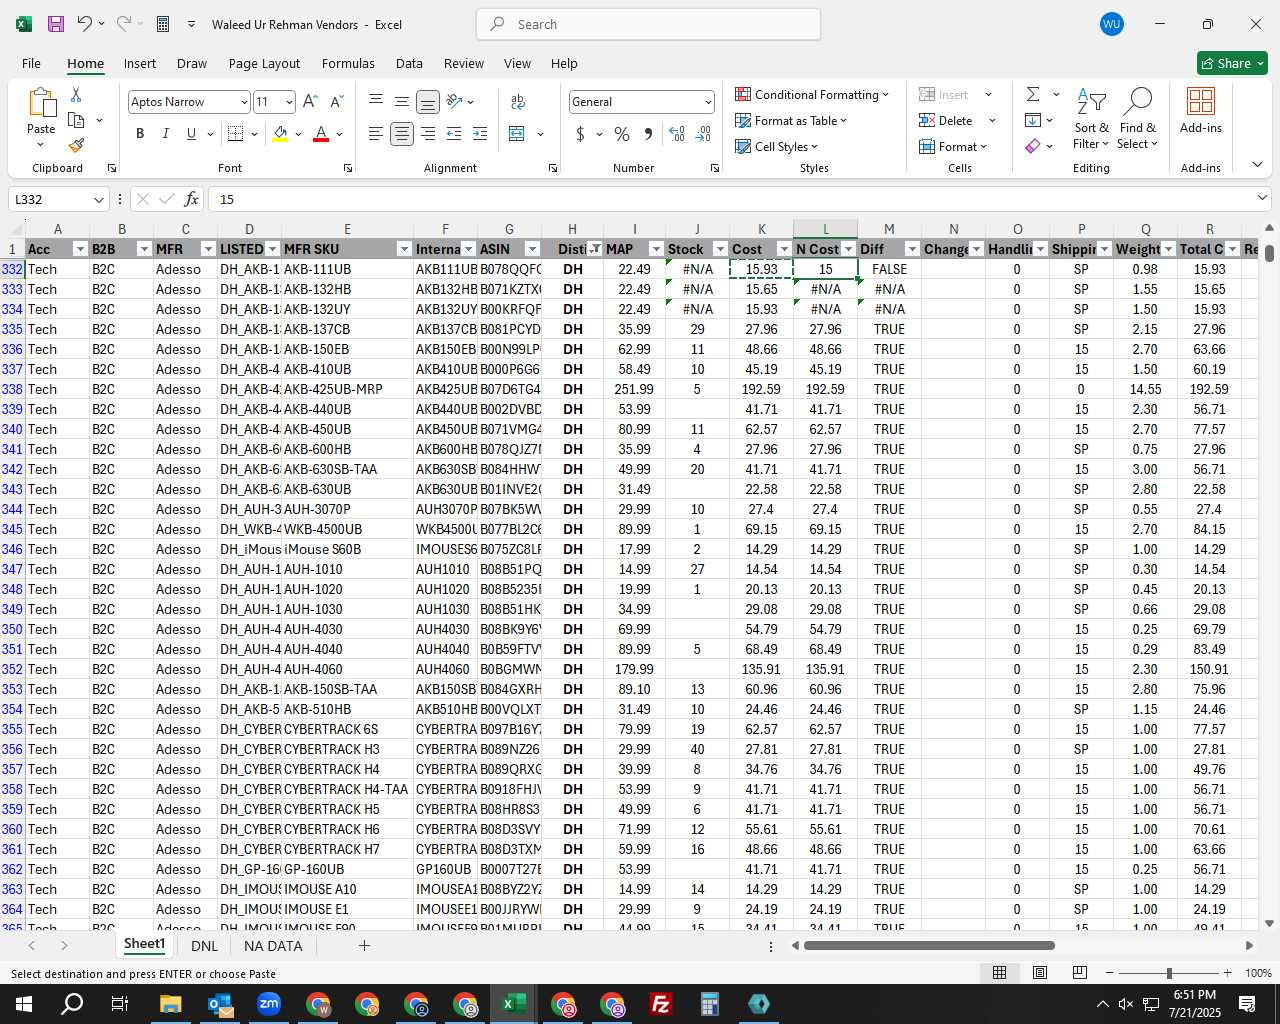Click the Share button
The width and height of the screenshot is (1280, 1024).
[x=1232, y=63]
